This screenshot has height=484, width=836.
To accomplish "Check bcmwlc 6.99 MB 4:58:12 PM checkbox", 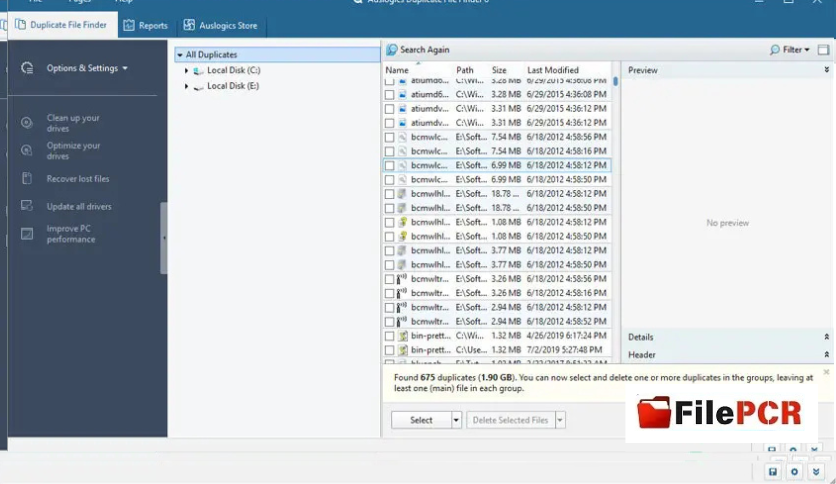I will tap(390, 166).
